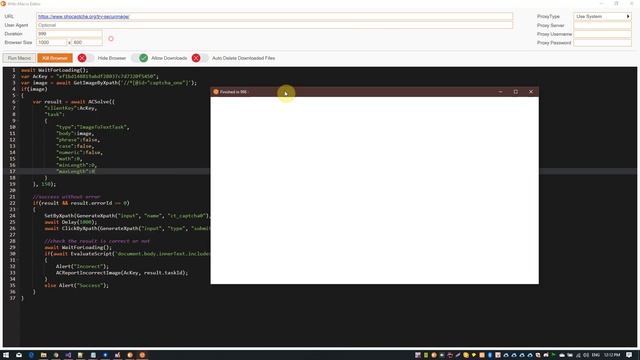
Task: Click code line 1 await WaitForLoading()
Action: pos(55,70)
